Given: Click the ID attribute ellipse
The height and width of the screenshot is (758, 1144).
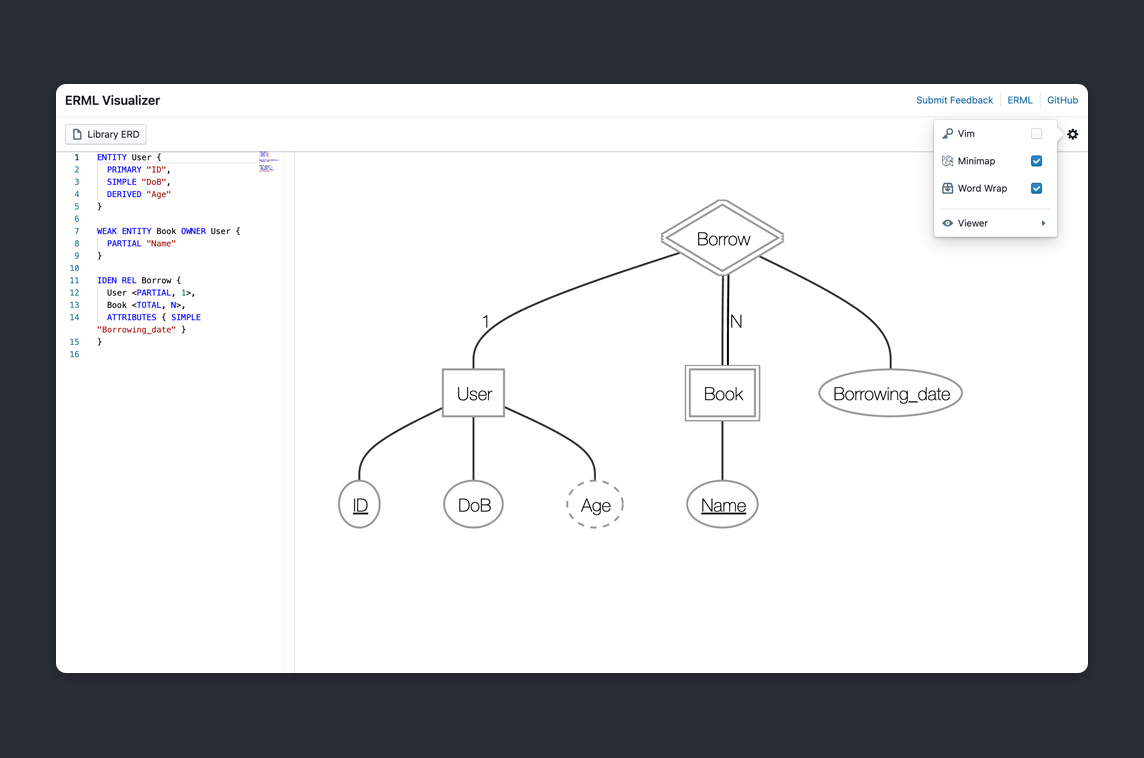Looking at the screenshot, I should (x=360, y=505).
